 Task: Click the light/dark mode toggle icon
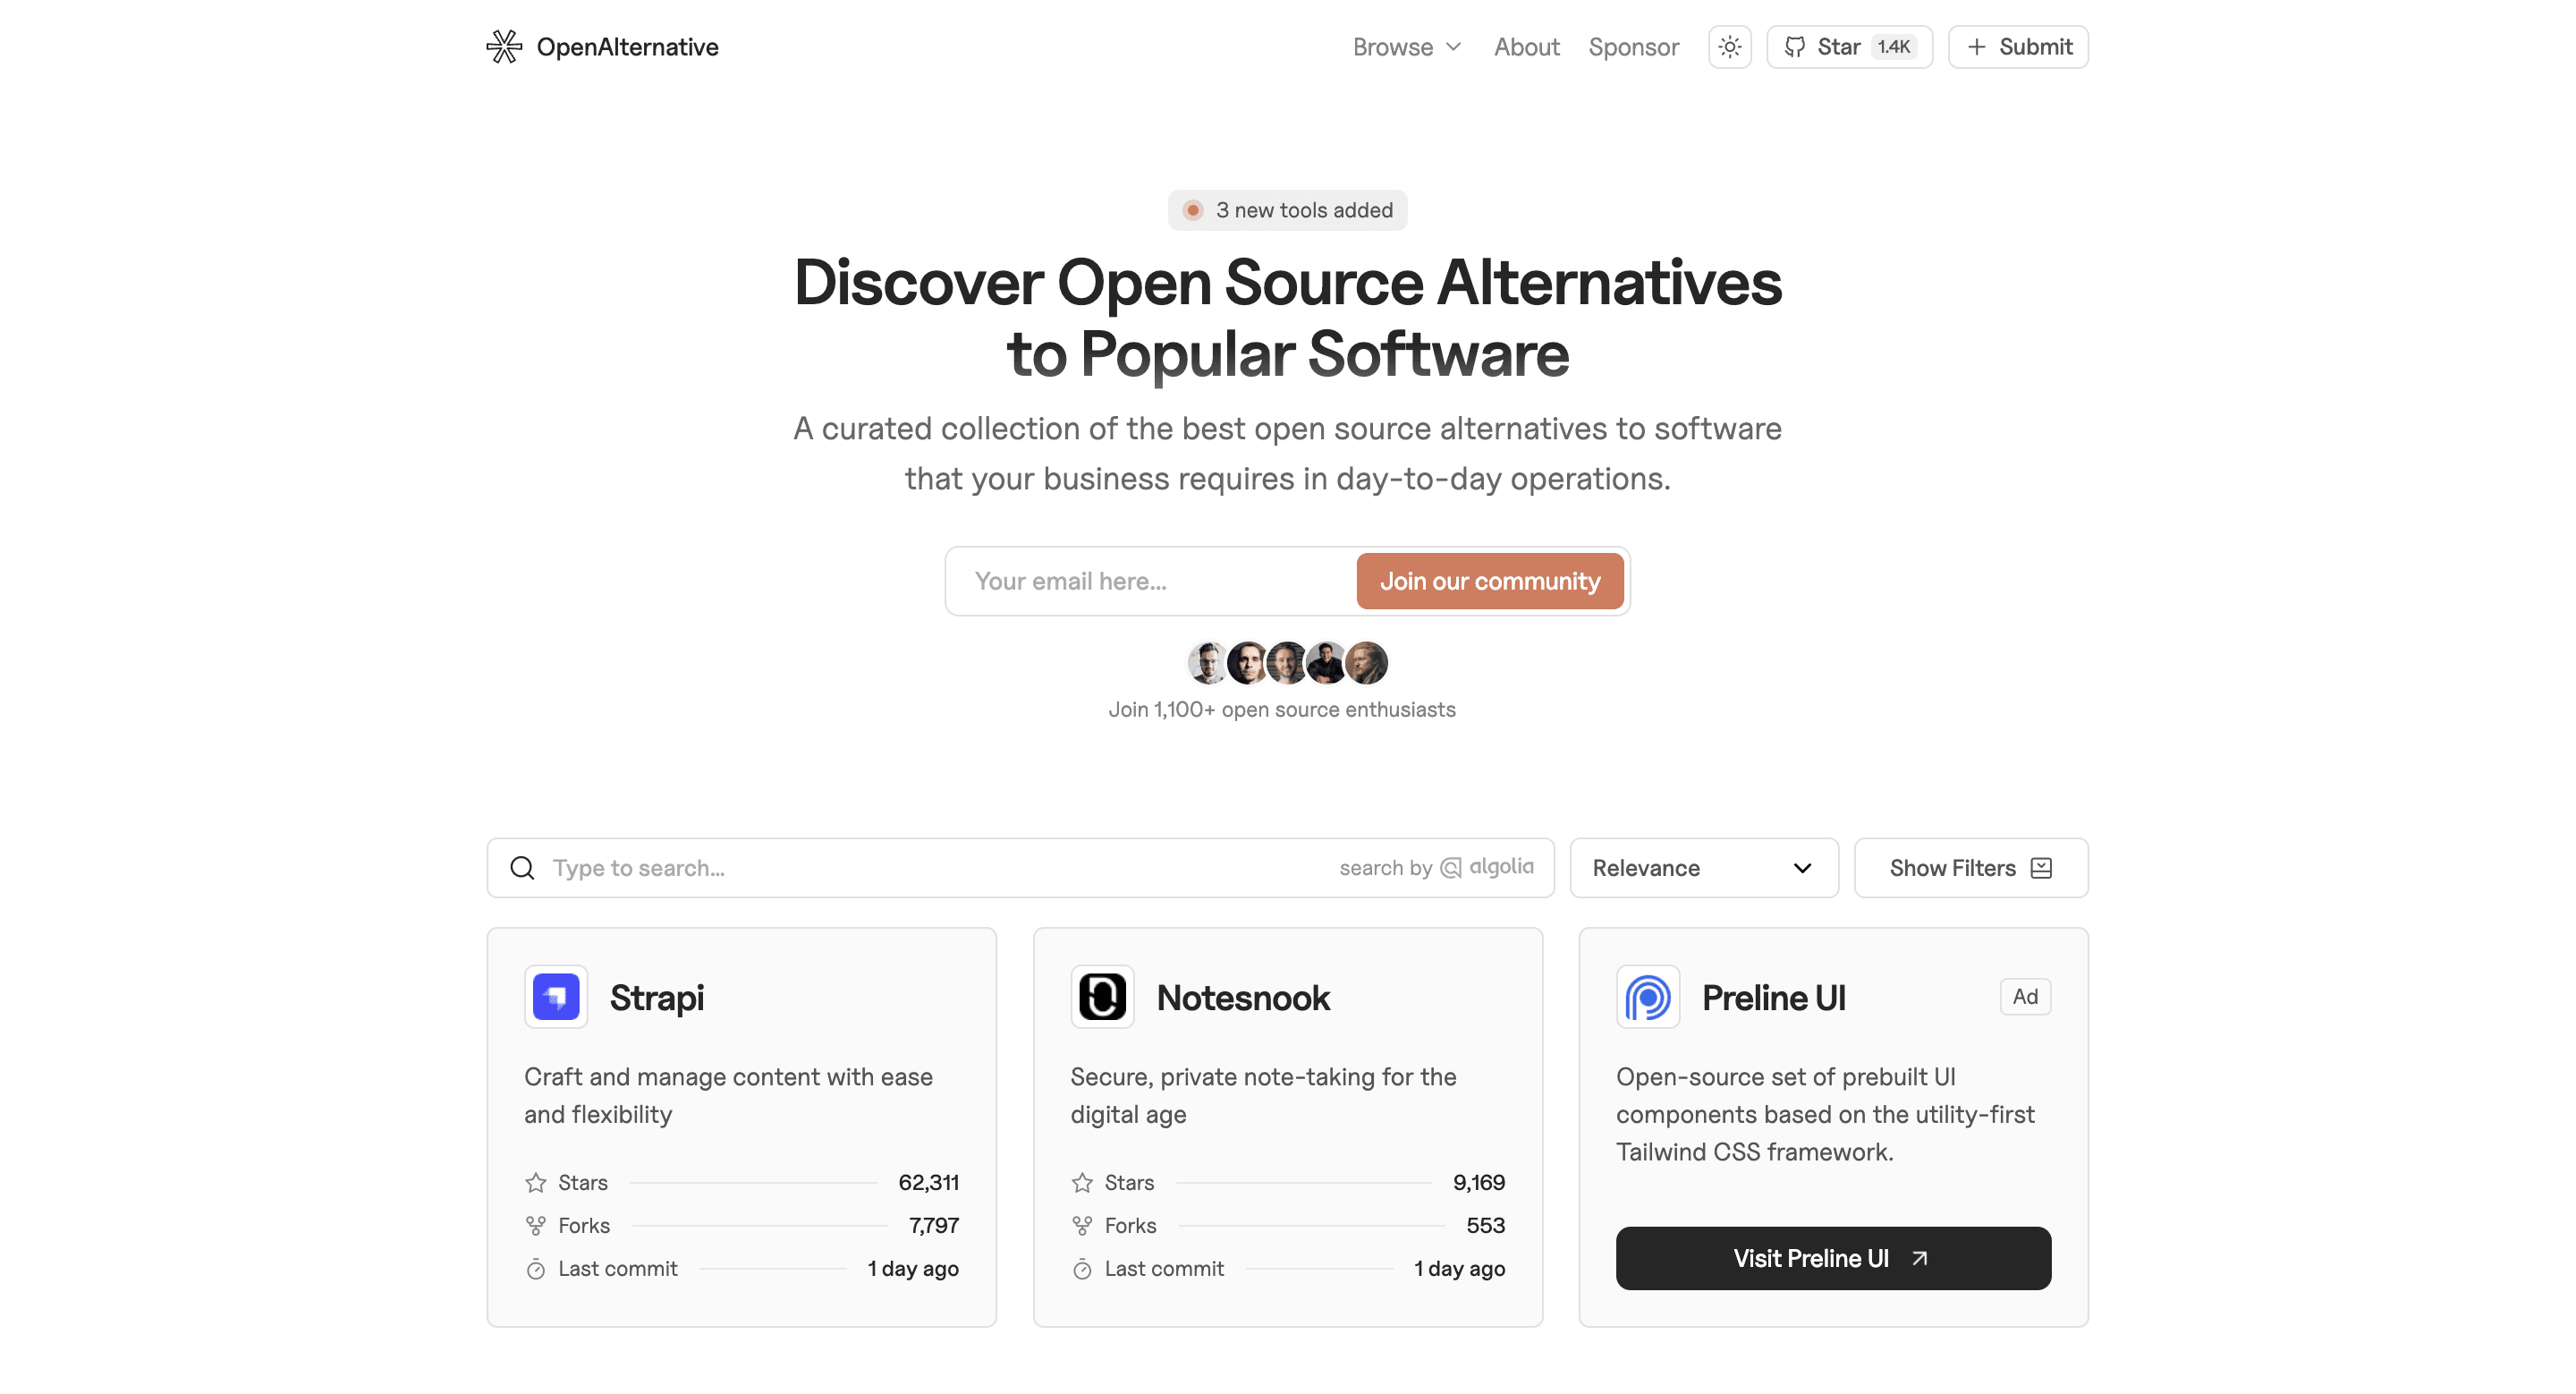click(1730, 47)
